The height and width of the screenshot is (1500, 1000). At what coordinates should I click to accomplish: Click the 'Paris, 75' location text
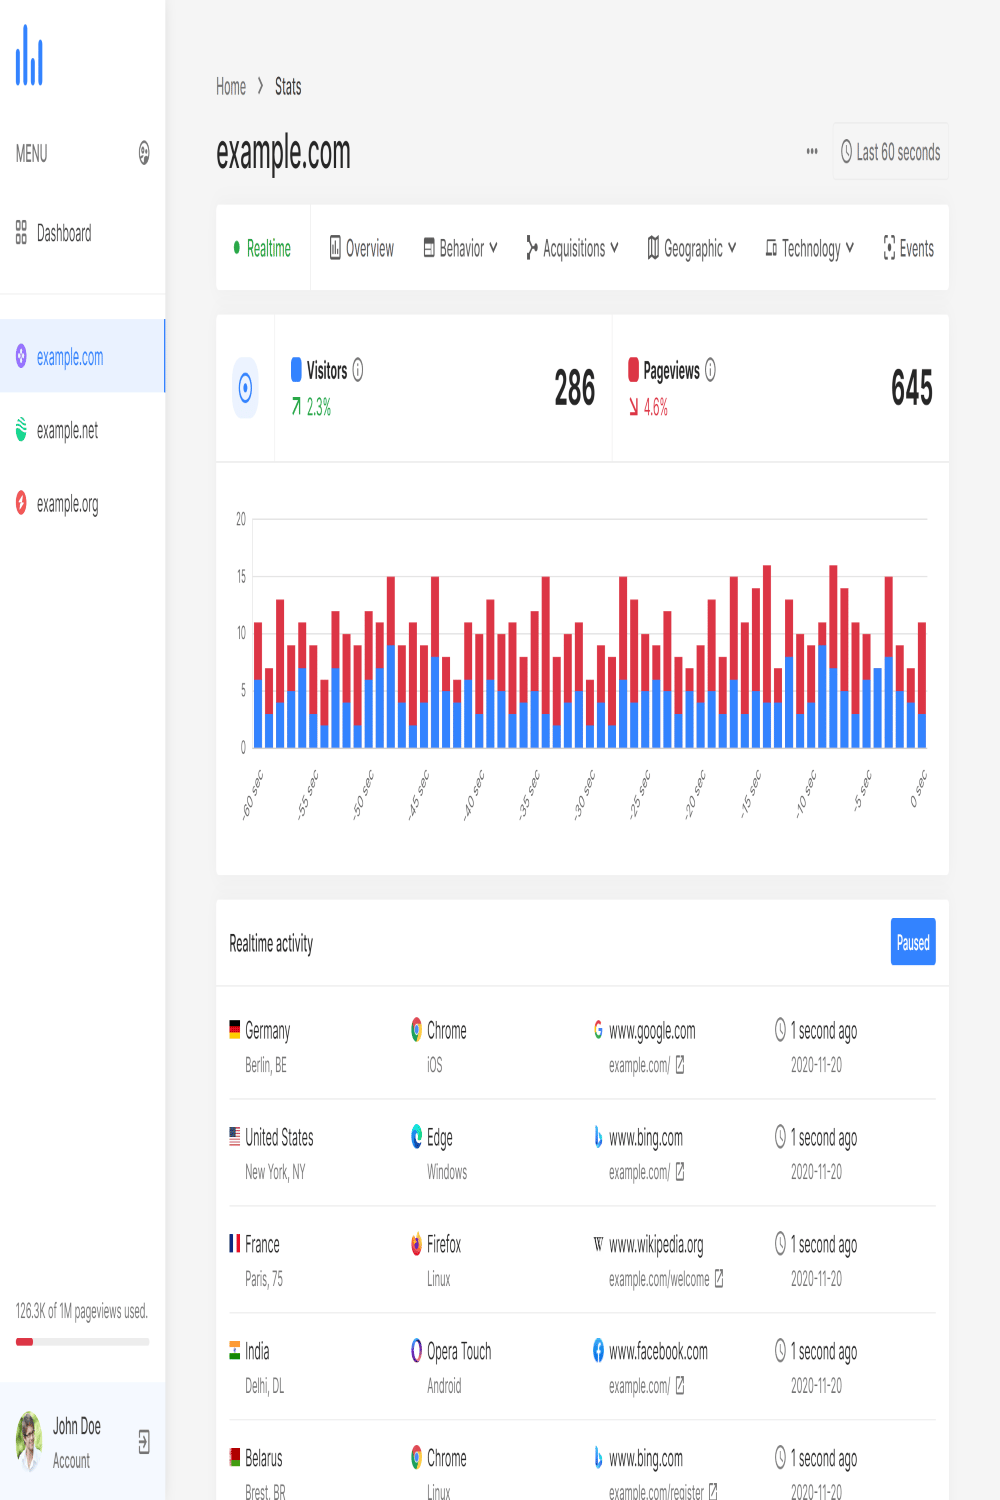point(264,1279)
